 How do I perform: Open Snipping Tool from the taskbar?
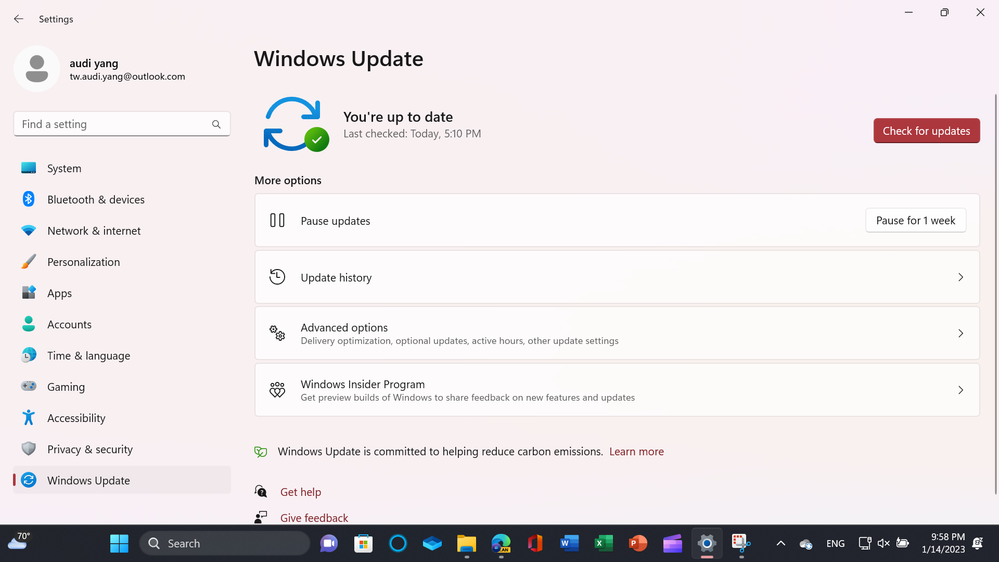[741, 544]
